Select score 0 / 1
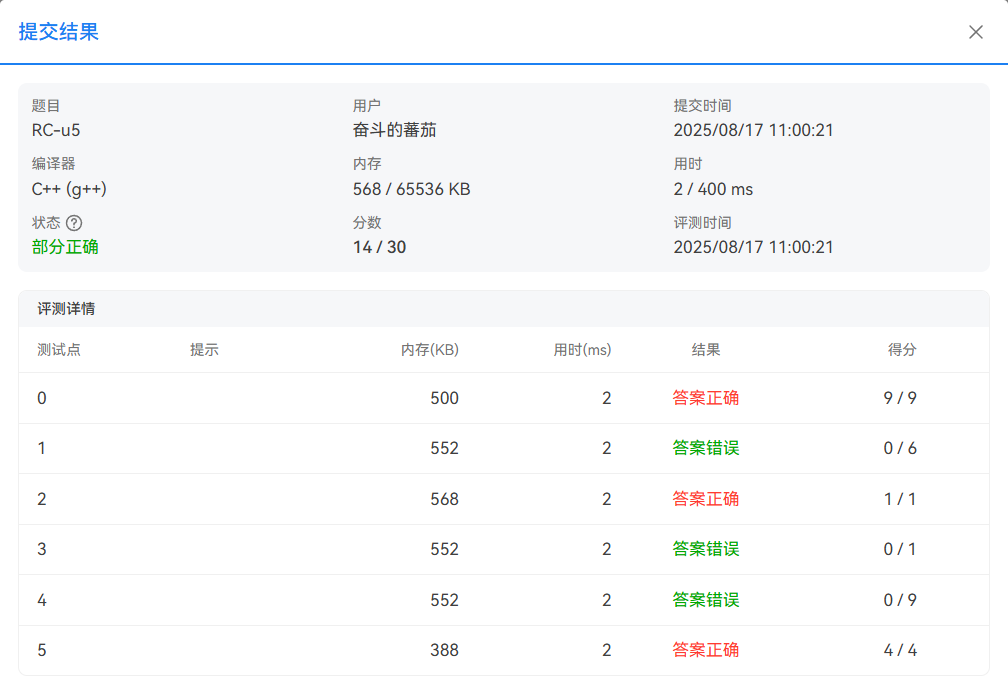Image resolution: width=1008 pixels, height=684 pixels. click(x=900, y=549)
